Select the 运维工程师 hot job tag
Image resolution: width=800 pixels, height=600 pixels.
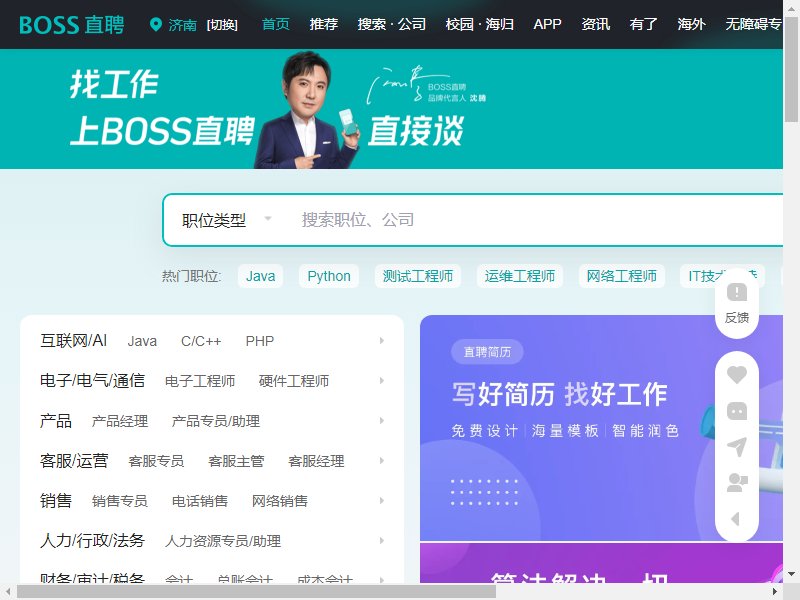(520, 276)
